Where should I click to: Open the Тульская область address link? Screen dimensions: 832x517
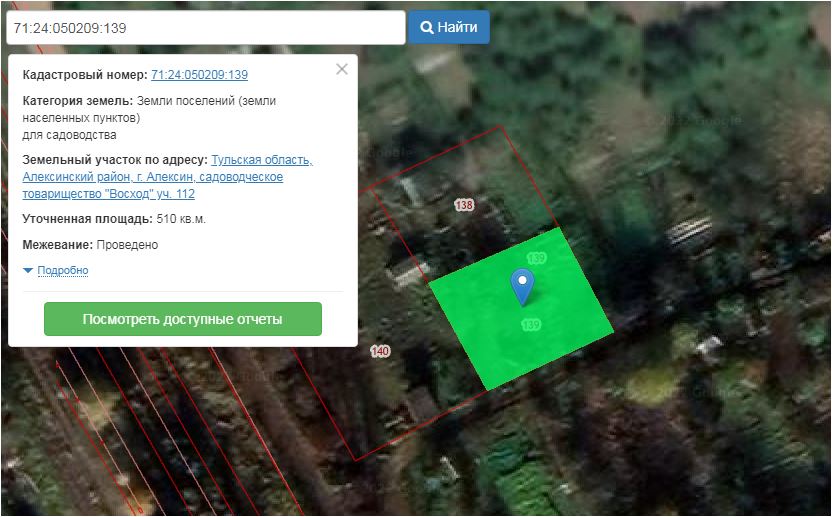click(x=168, y=177)
